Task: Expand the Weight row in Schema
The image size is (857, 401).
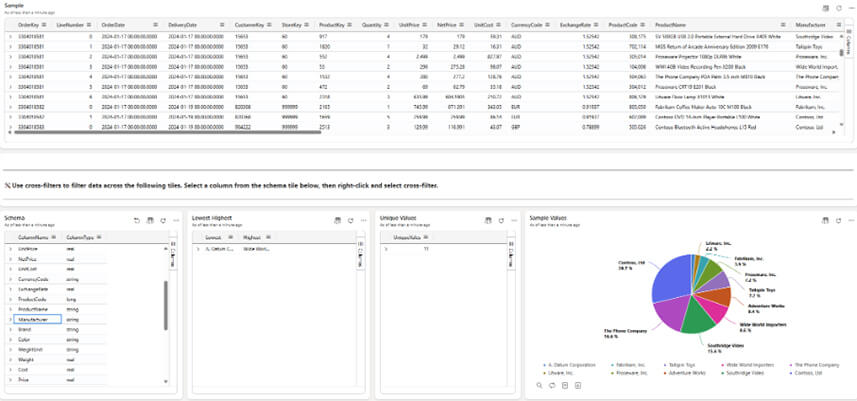Action: click(x=10, y=359)
